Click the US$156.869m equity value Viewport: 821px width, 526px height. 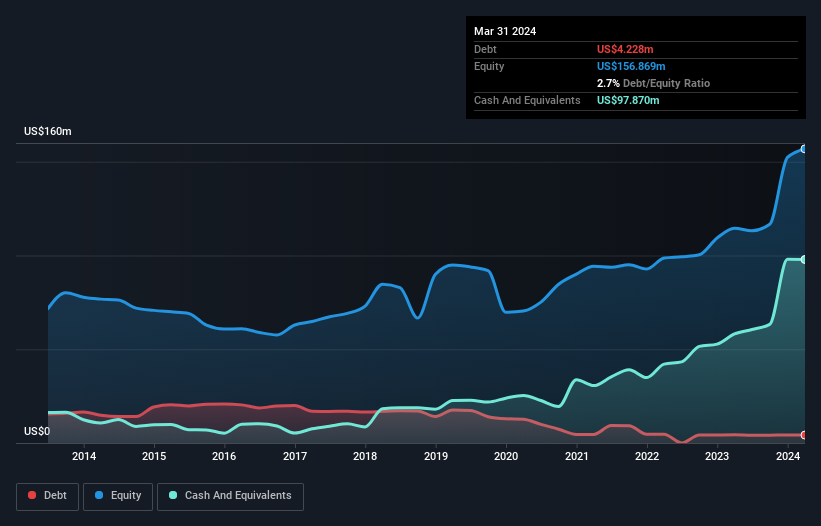tap(631, 66)
